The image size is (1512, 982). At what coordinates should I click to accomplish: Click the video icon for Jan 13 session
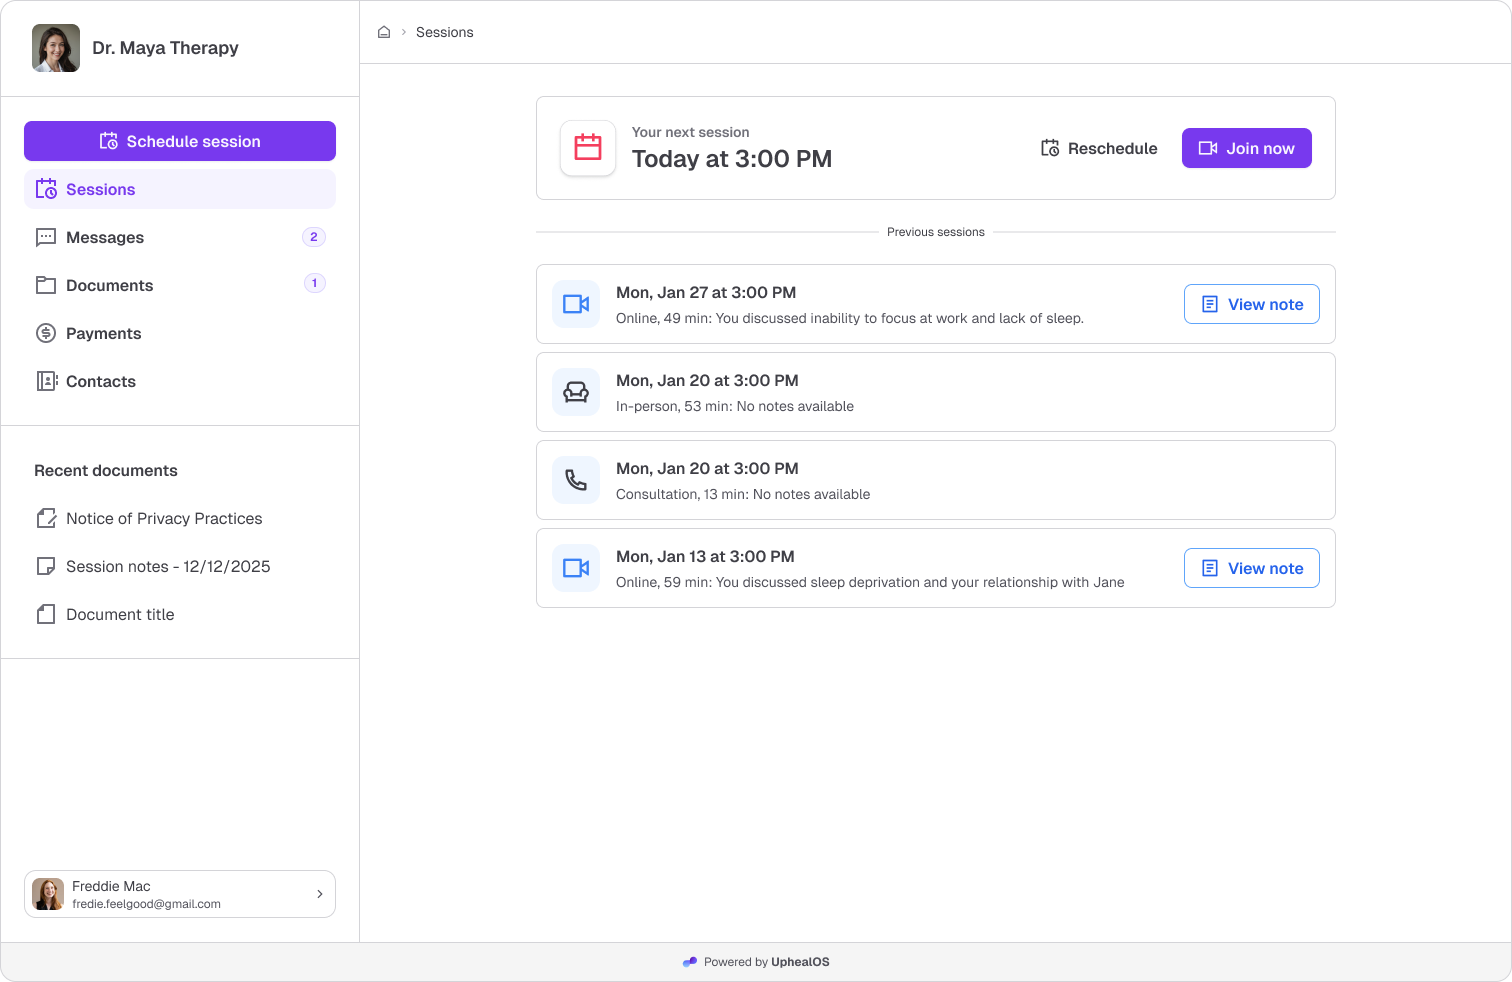pyautogui.click(x=576, y=568)
